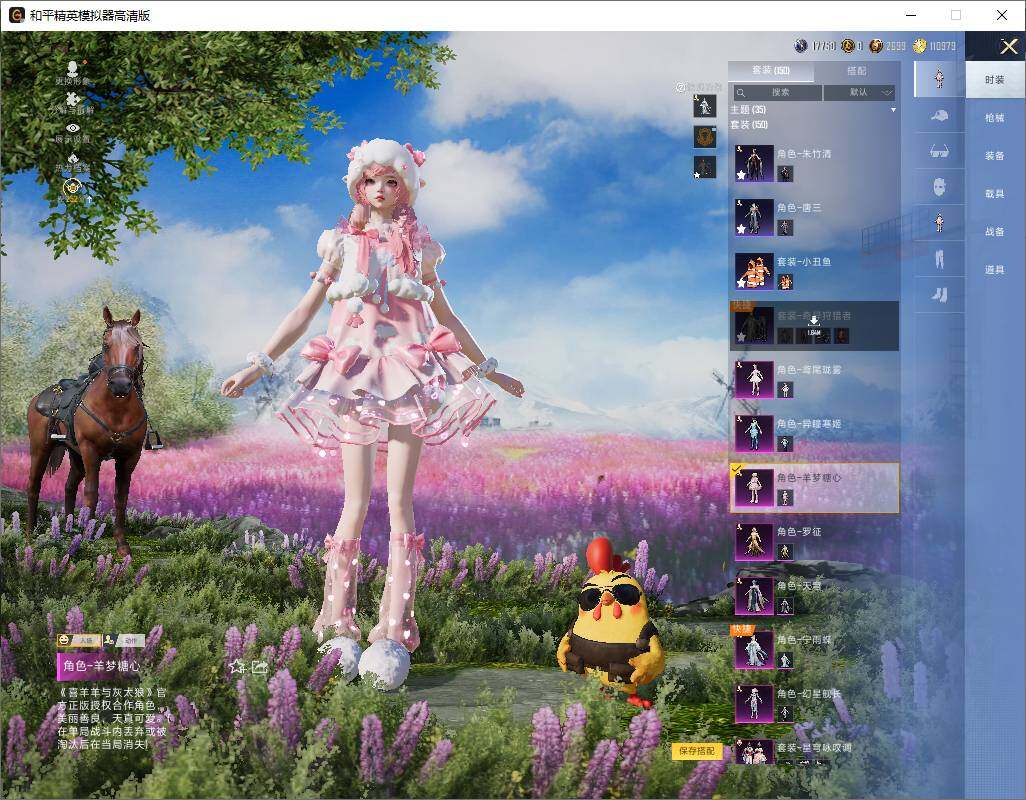Open the third starred equipped-slot icon
Viewport: 1026px width, 800px height.
click(x=705, y=167)
